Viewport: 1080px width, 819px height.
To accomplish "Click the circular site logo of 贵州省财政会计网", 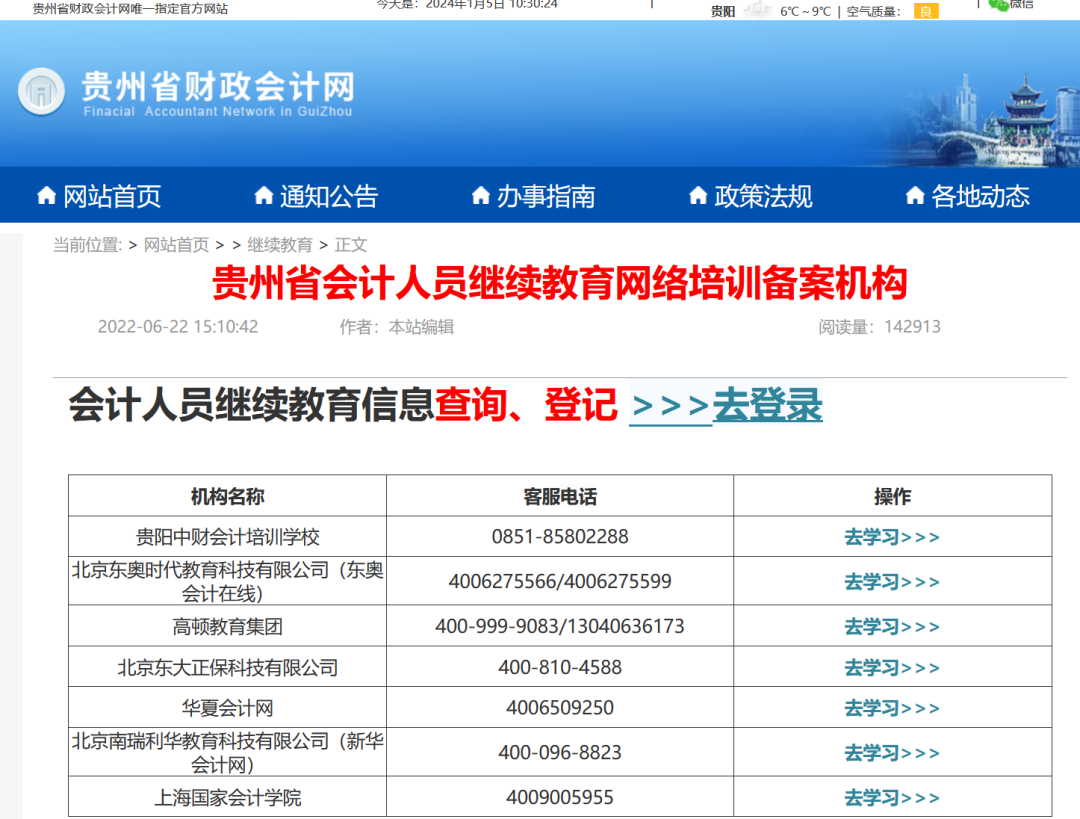I will [x=40, y=91].
